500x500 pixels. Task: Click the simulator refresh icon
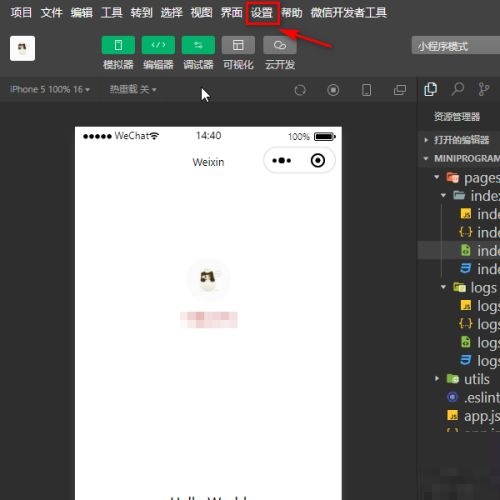tap(300, 90)
